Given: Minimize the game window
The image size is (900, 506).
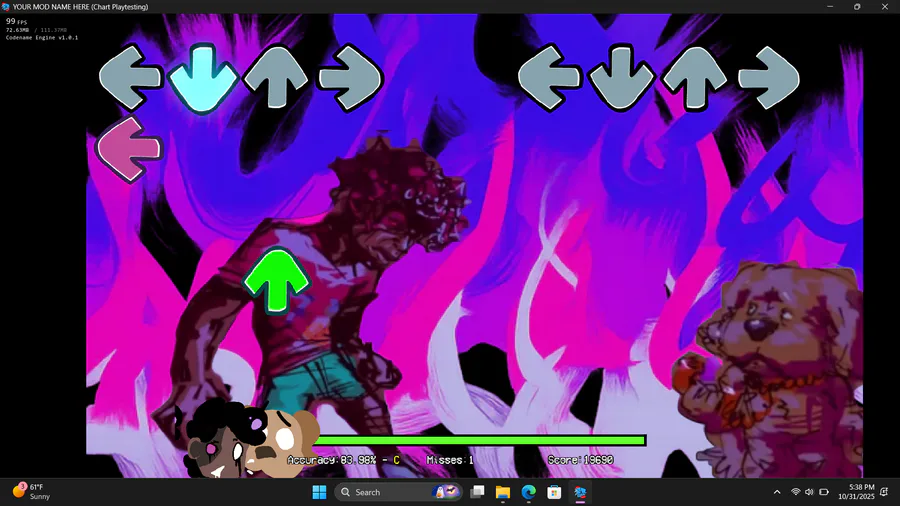Looking at the screenshot, I should (x=830, y=7).
